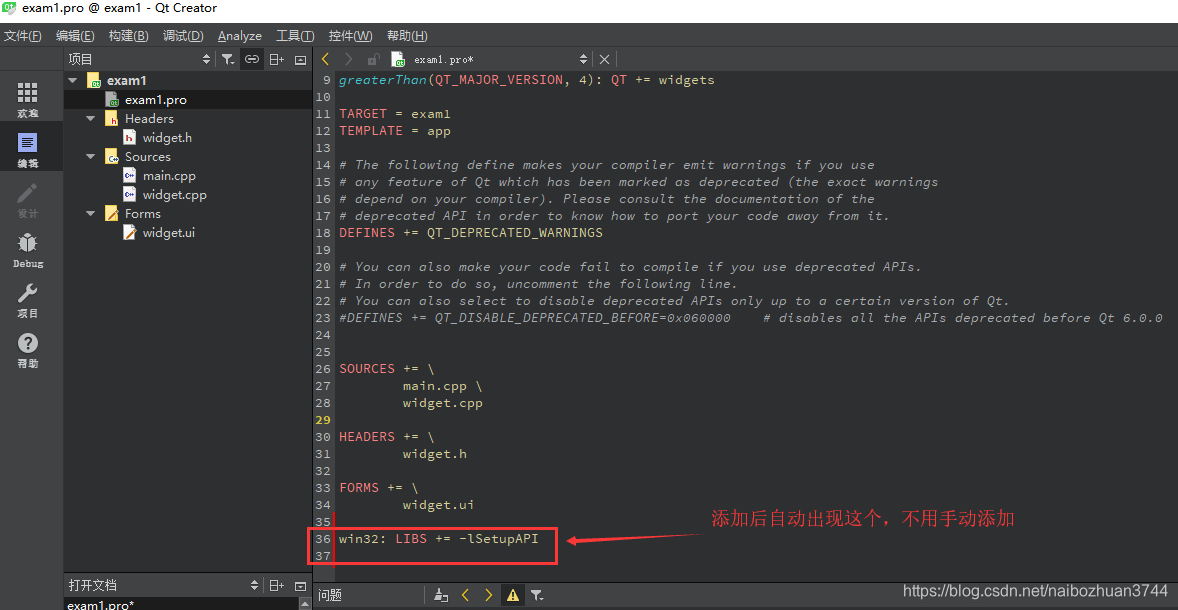Open the exam1.pro* document dropdown selector

(584, 59)
